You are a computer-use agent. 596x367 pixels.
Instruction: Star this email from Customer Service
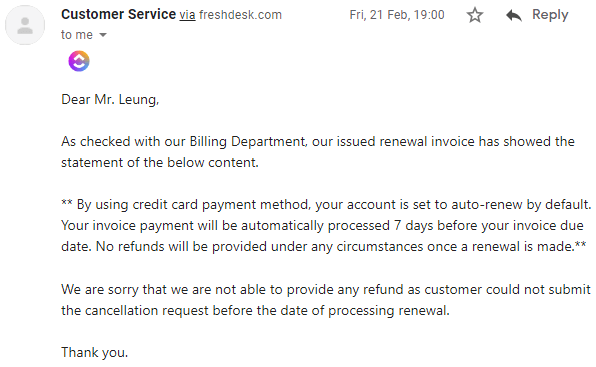(475, 16)
